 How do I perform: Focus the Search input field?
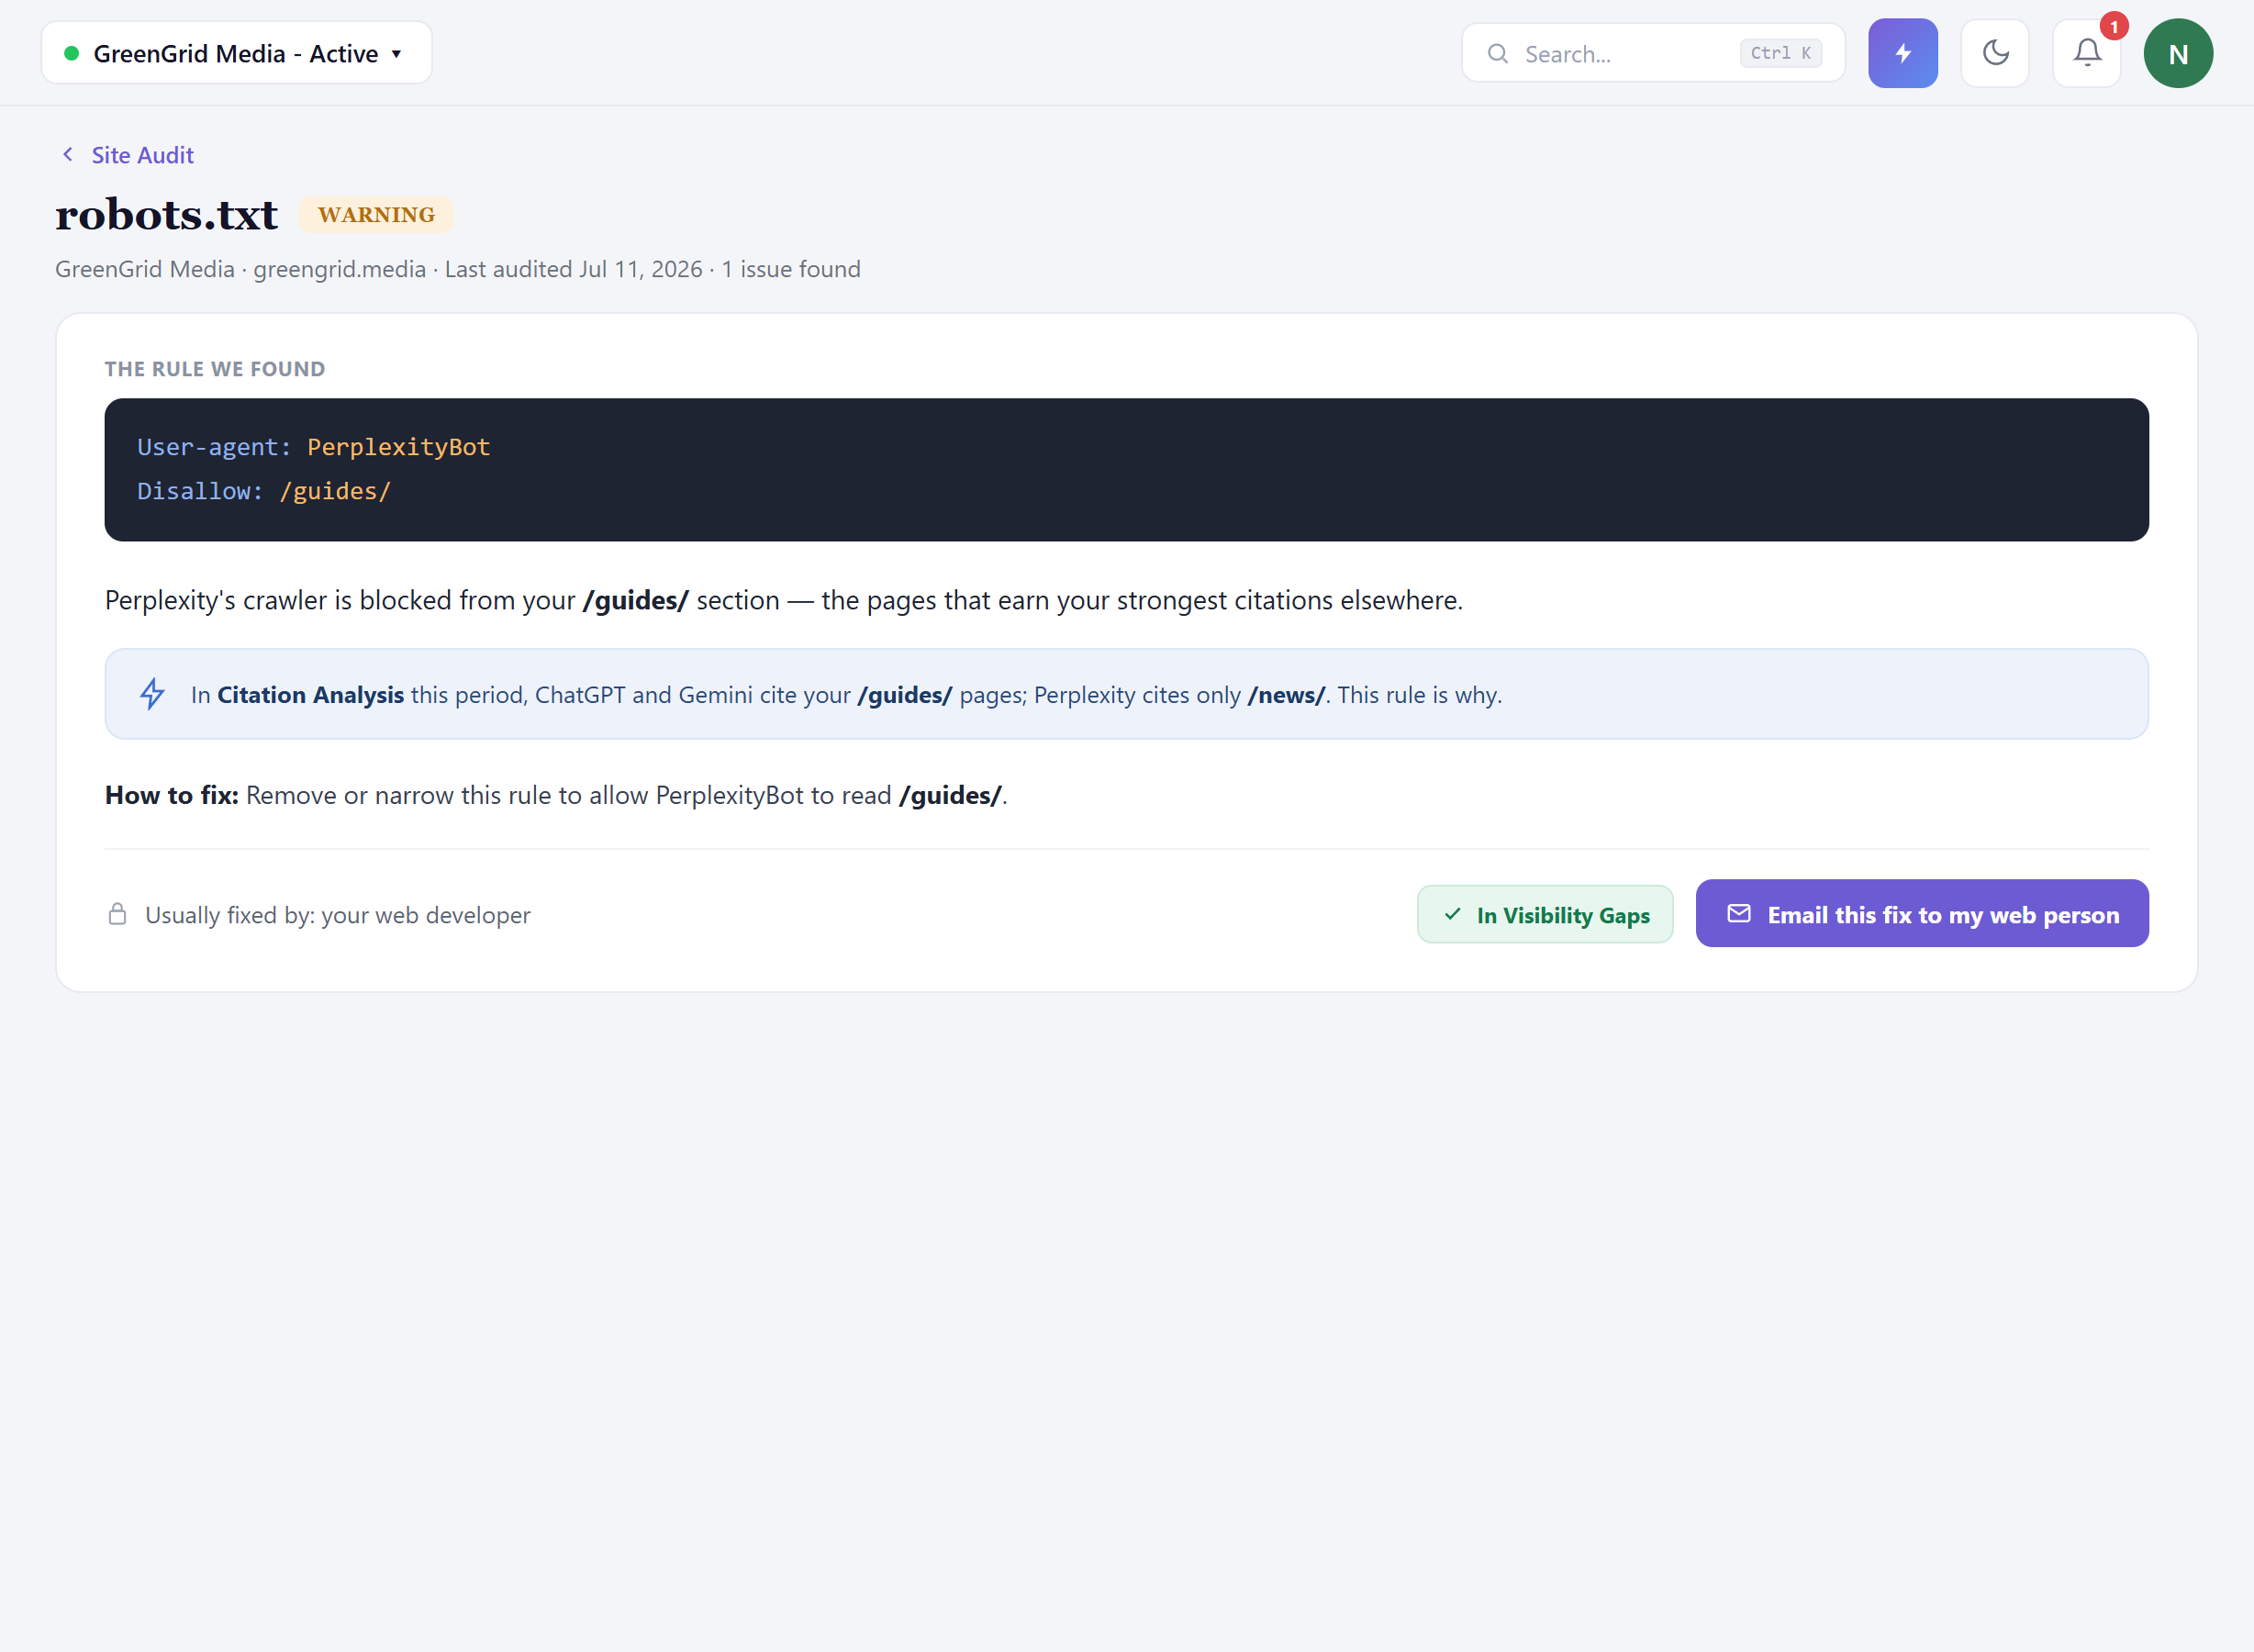(1653, 53)
